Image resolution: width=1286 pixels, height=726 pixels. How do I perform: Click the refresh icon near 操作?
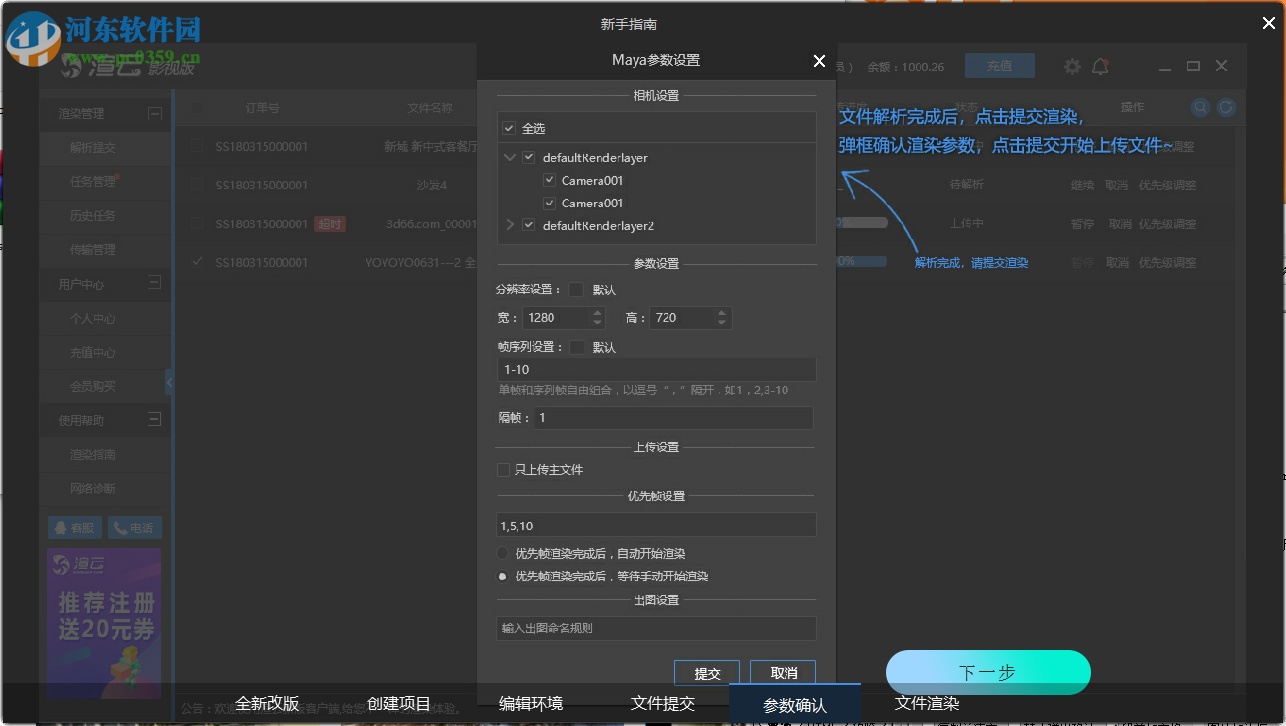tap(1226, 107)
